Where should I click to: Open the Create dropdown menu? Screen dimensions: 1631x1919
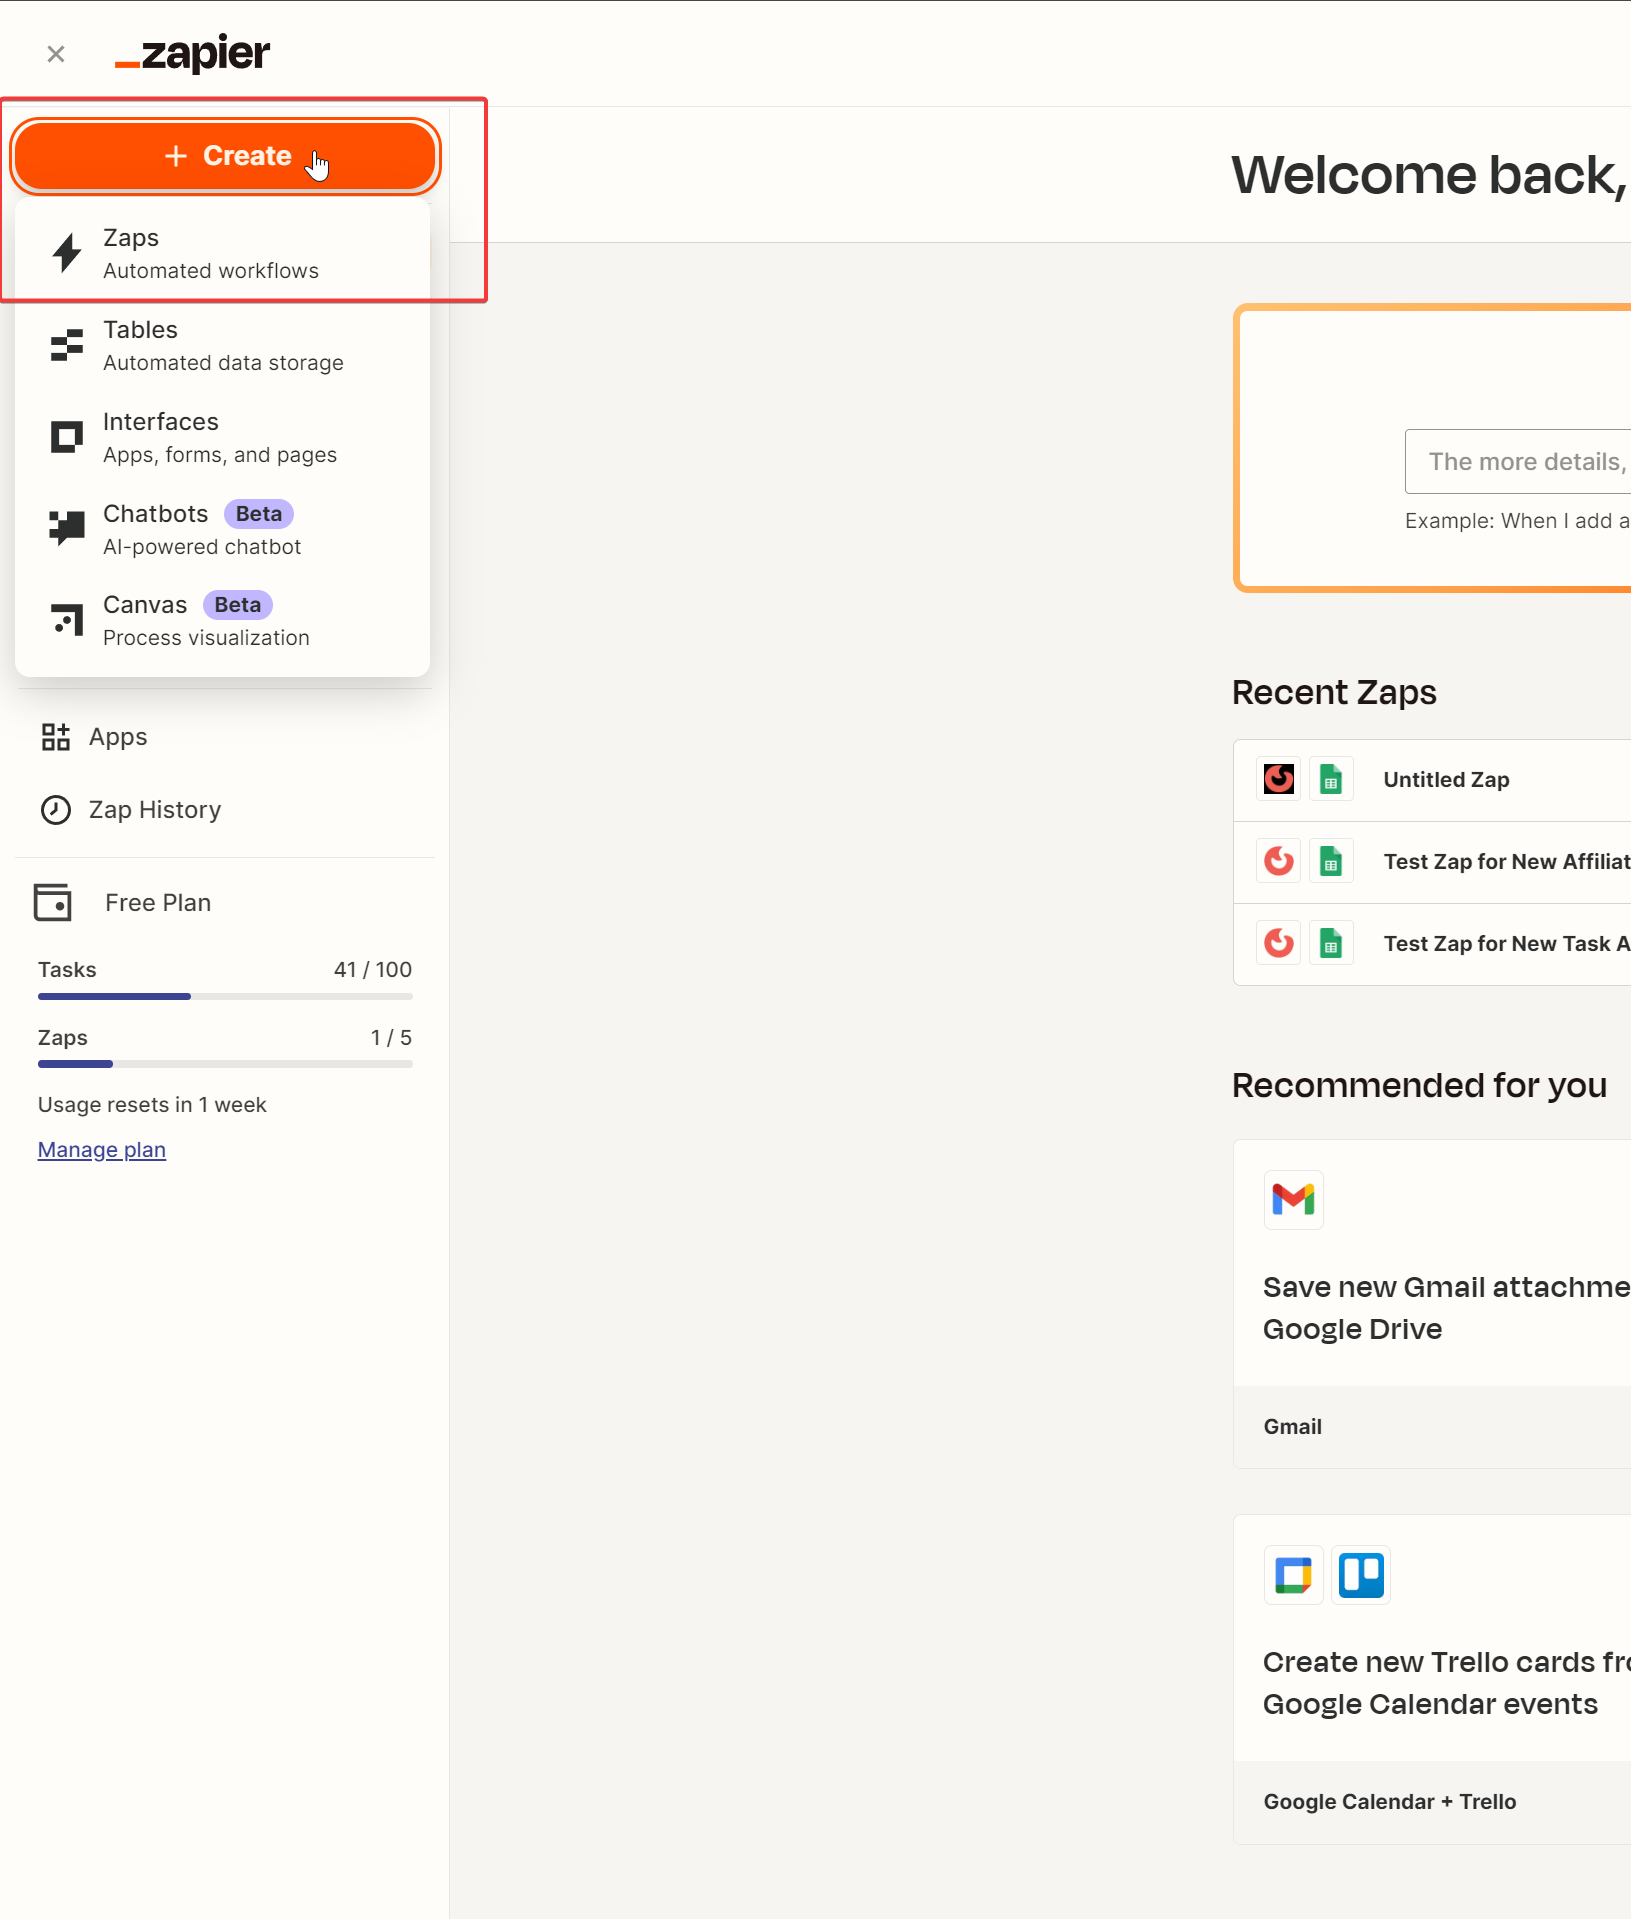click(225, 155)
